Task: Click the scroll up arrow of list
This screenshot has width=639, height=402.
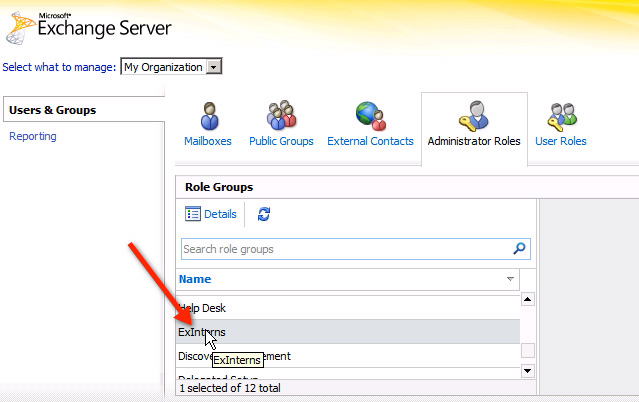Action: point(528,299)
